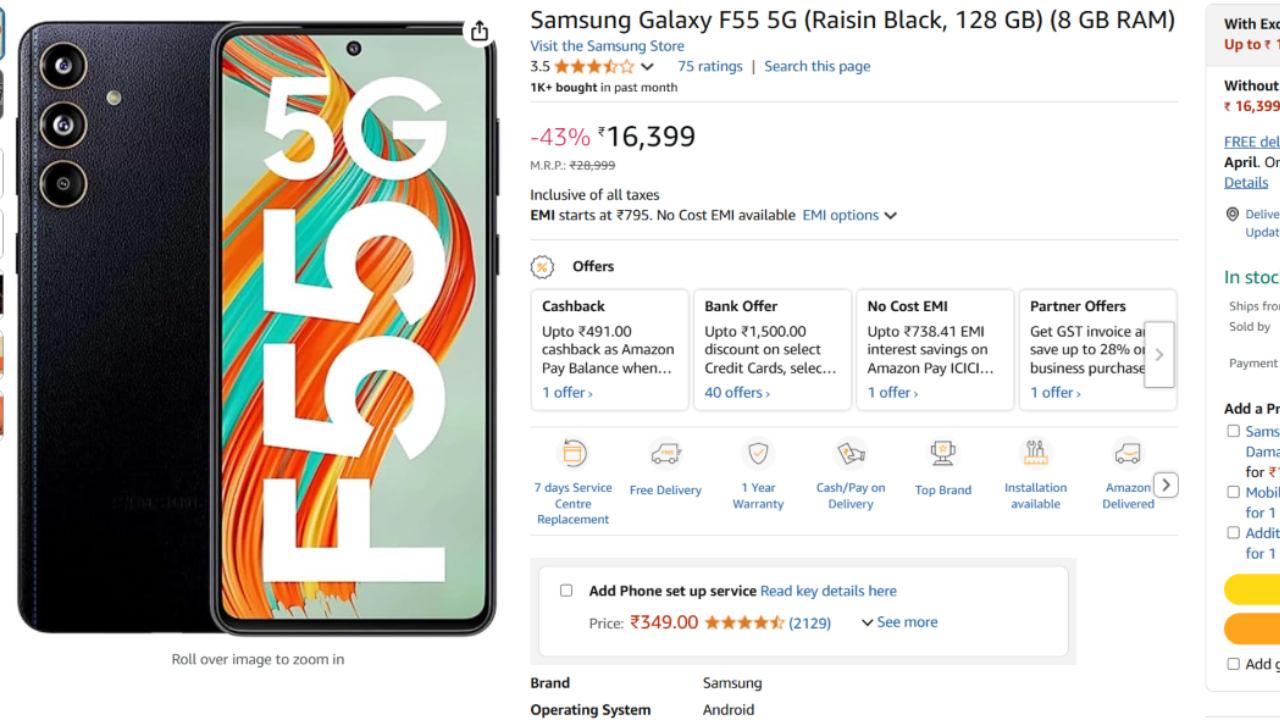The width and height of the screenshot is (1280, 720).
Task: Check the first Add a Protection Plan checkbox
Action: tap(1234, 431)
